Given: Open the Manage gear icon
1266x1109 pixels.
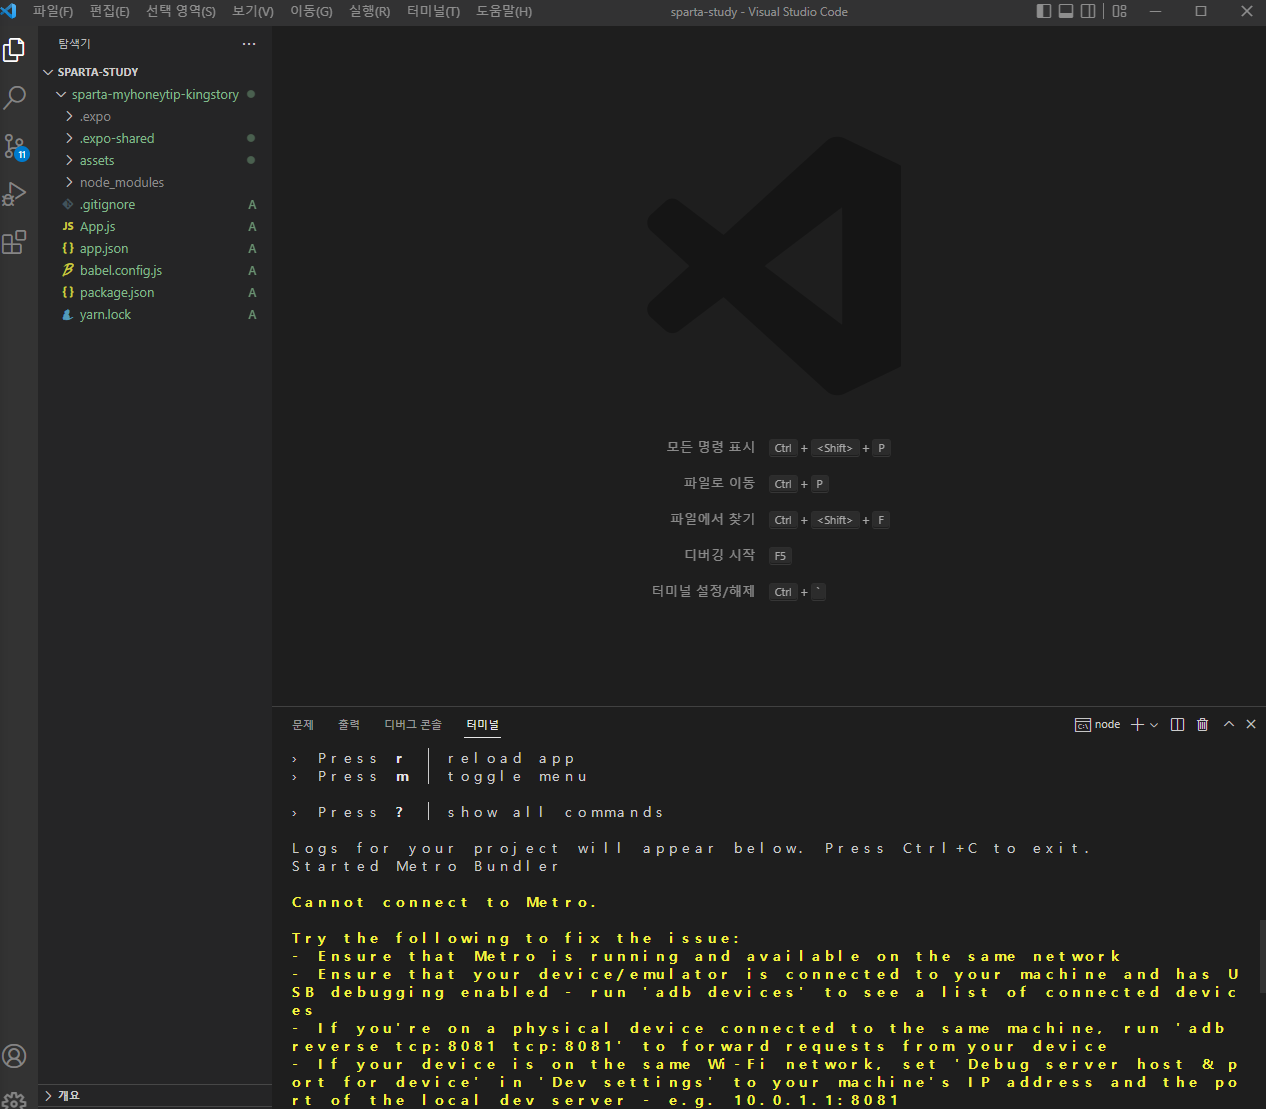Looking at the screenshot, I should (x=15, y=1100).
